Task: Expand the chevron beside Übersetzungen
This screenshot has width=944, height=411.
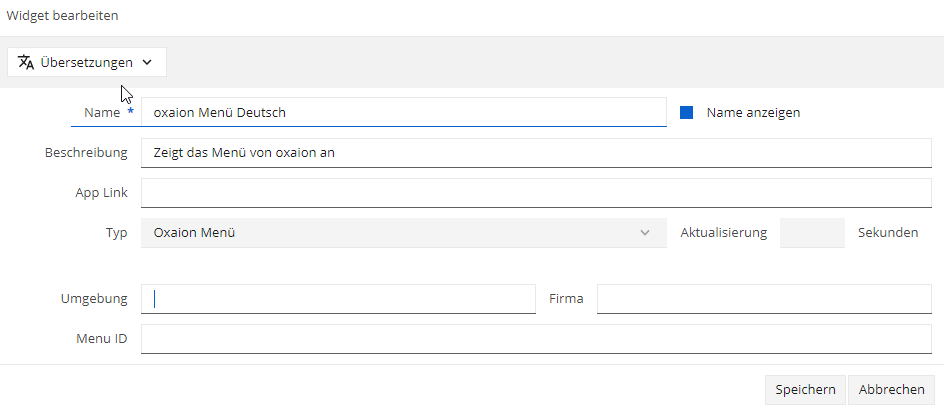Action: 148,62
